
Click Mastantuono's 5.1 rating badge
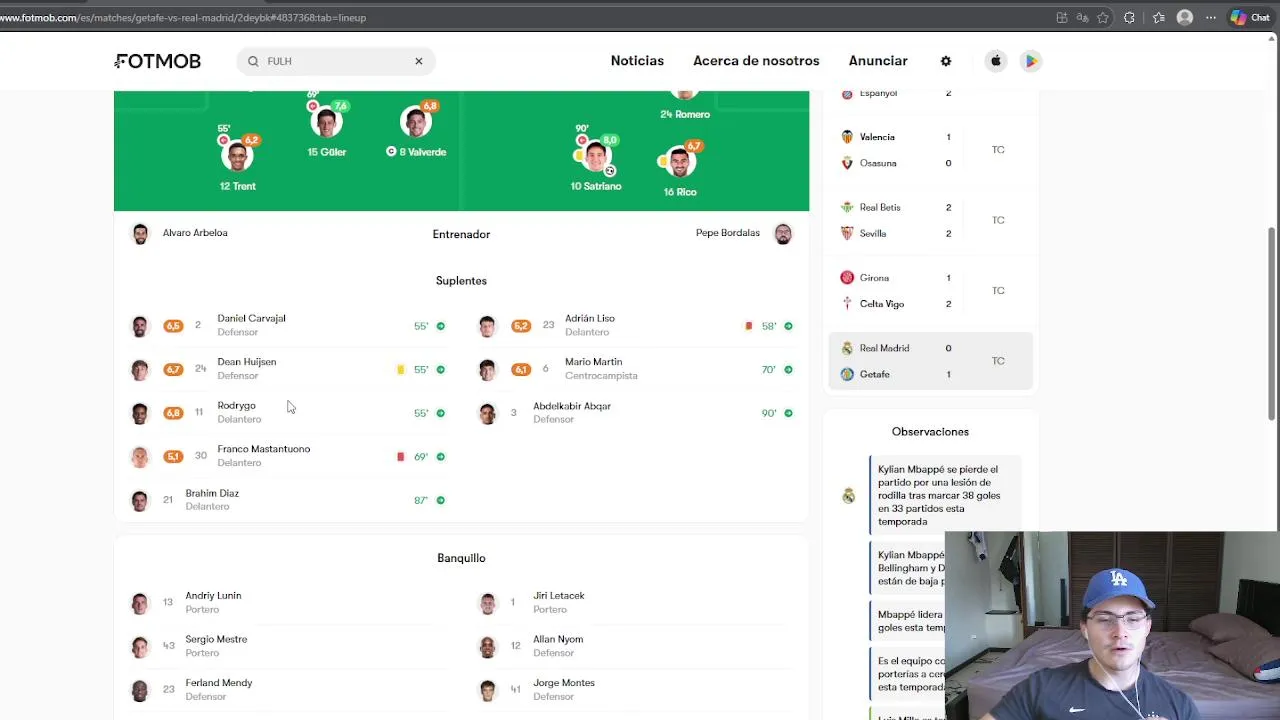tap(173, 457)
